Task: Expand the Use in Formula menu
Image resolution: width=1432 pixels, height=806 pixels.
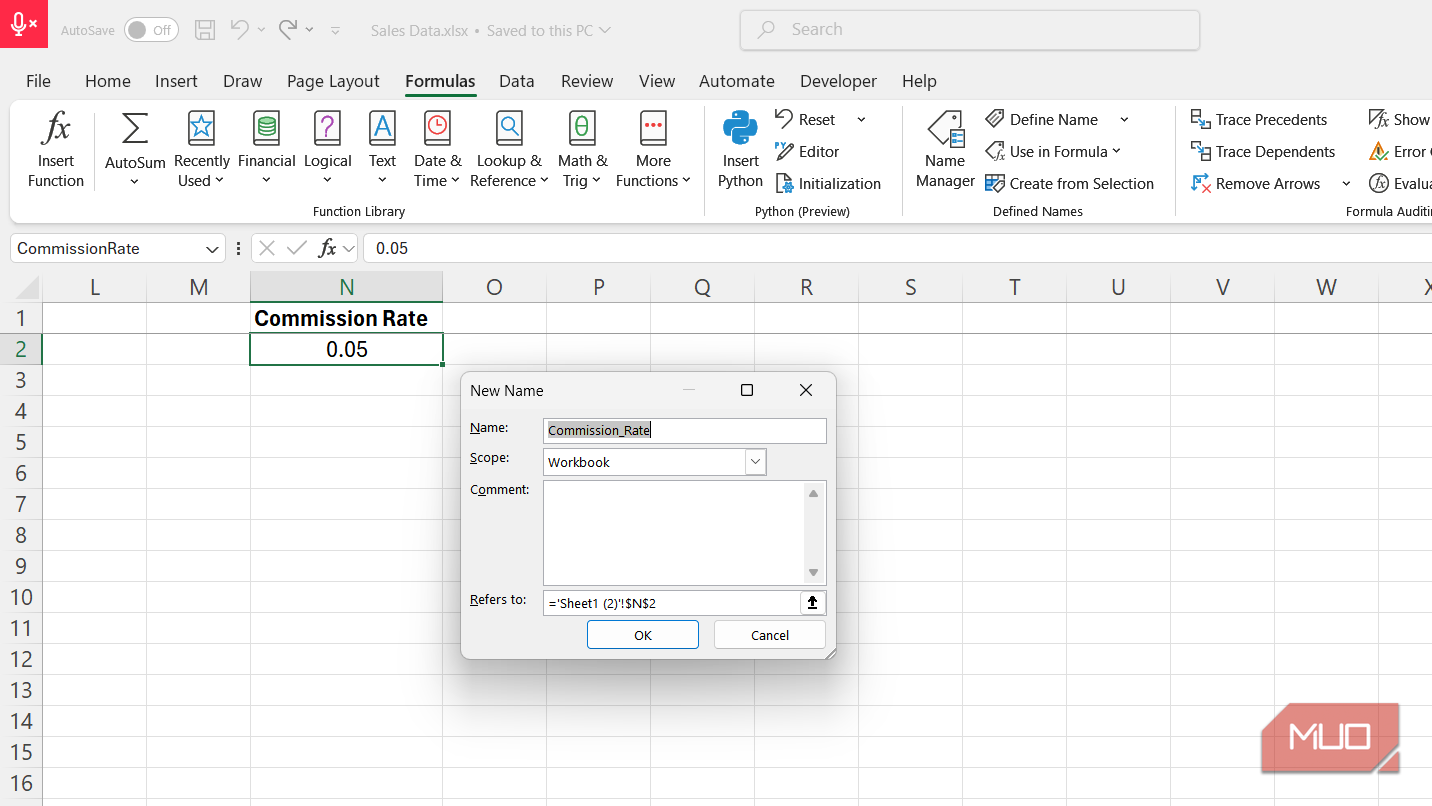Action: pos(1053,152)
